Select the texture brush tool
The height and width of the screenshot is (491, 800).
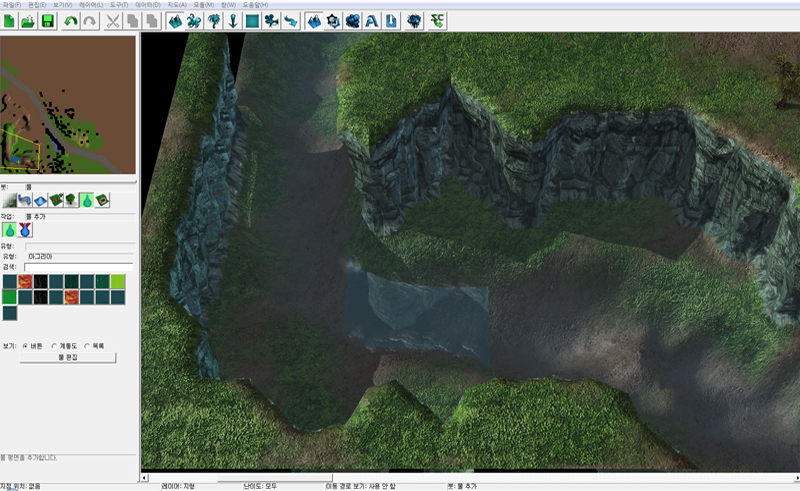(x=9, y=200)
